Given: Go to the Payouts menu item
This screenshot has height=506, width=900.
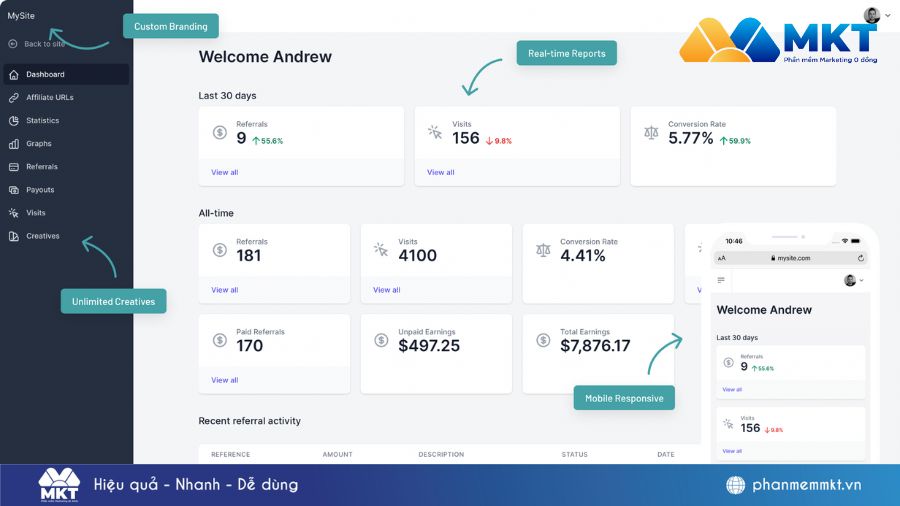Looking at the screenshot, I should coord(40,190).
